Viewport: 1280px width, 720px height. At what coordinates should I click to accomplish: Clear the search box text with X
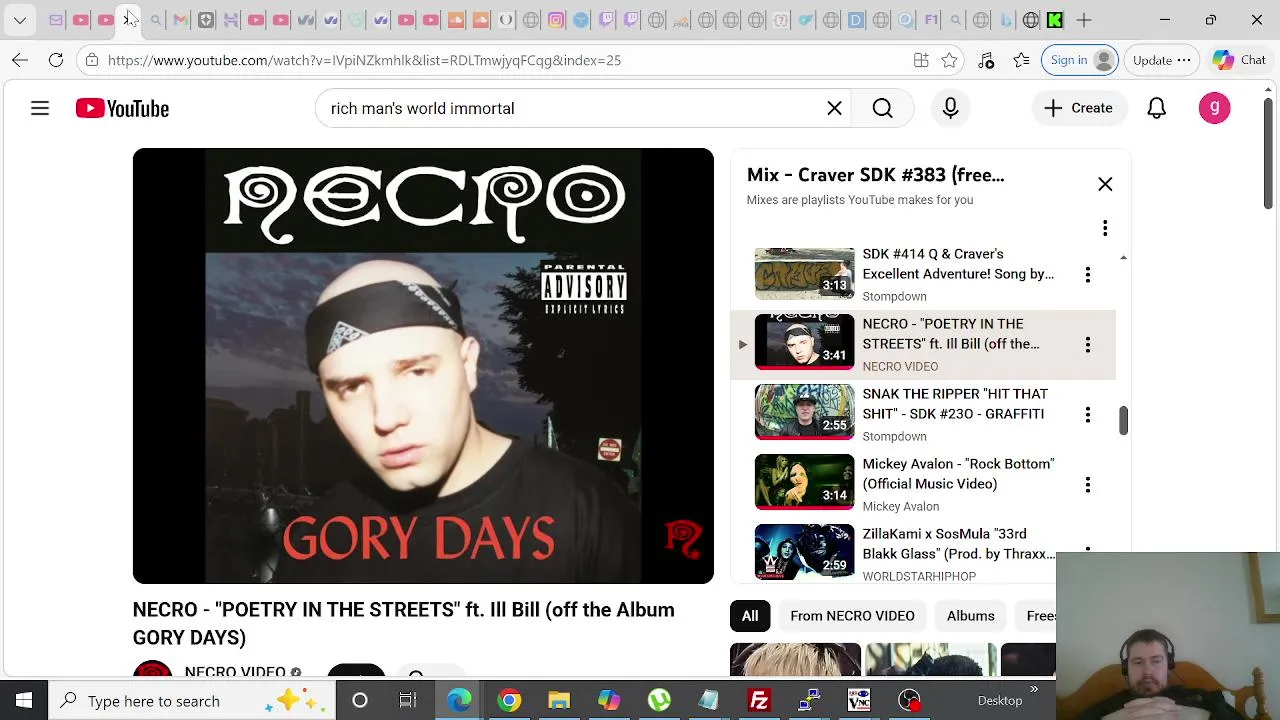[834, 108]
